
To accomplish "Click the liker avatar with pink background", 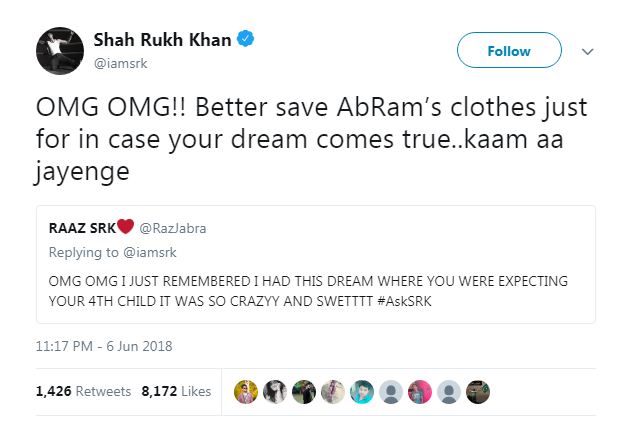I will tap(421, 391).
